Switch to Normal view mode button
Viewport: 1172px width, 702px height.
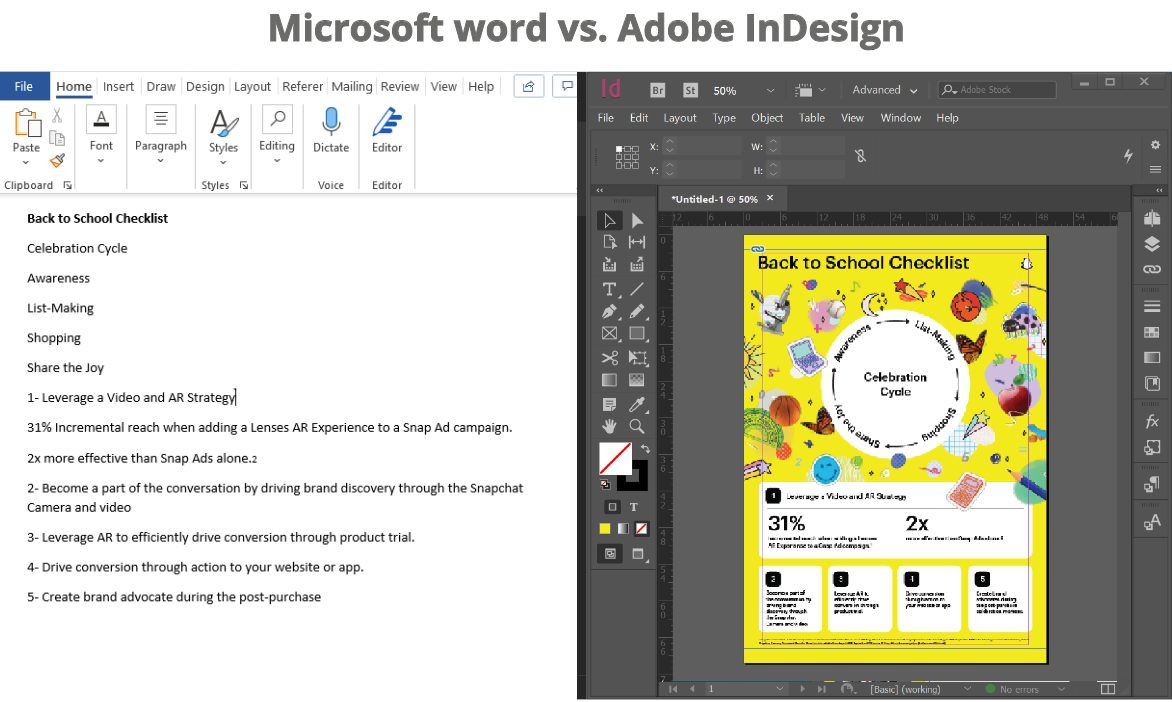pyautogui.click(x=611, y=553)
